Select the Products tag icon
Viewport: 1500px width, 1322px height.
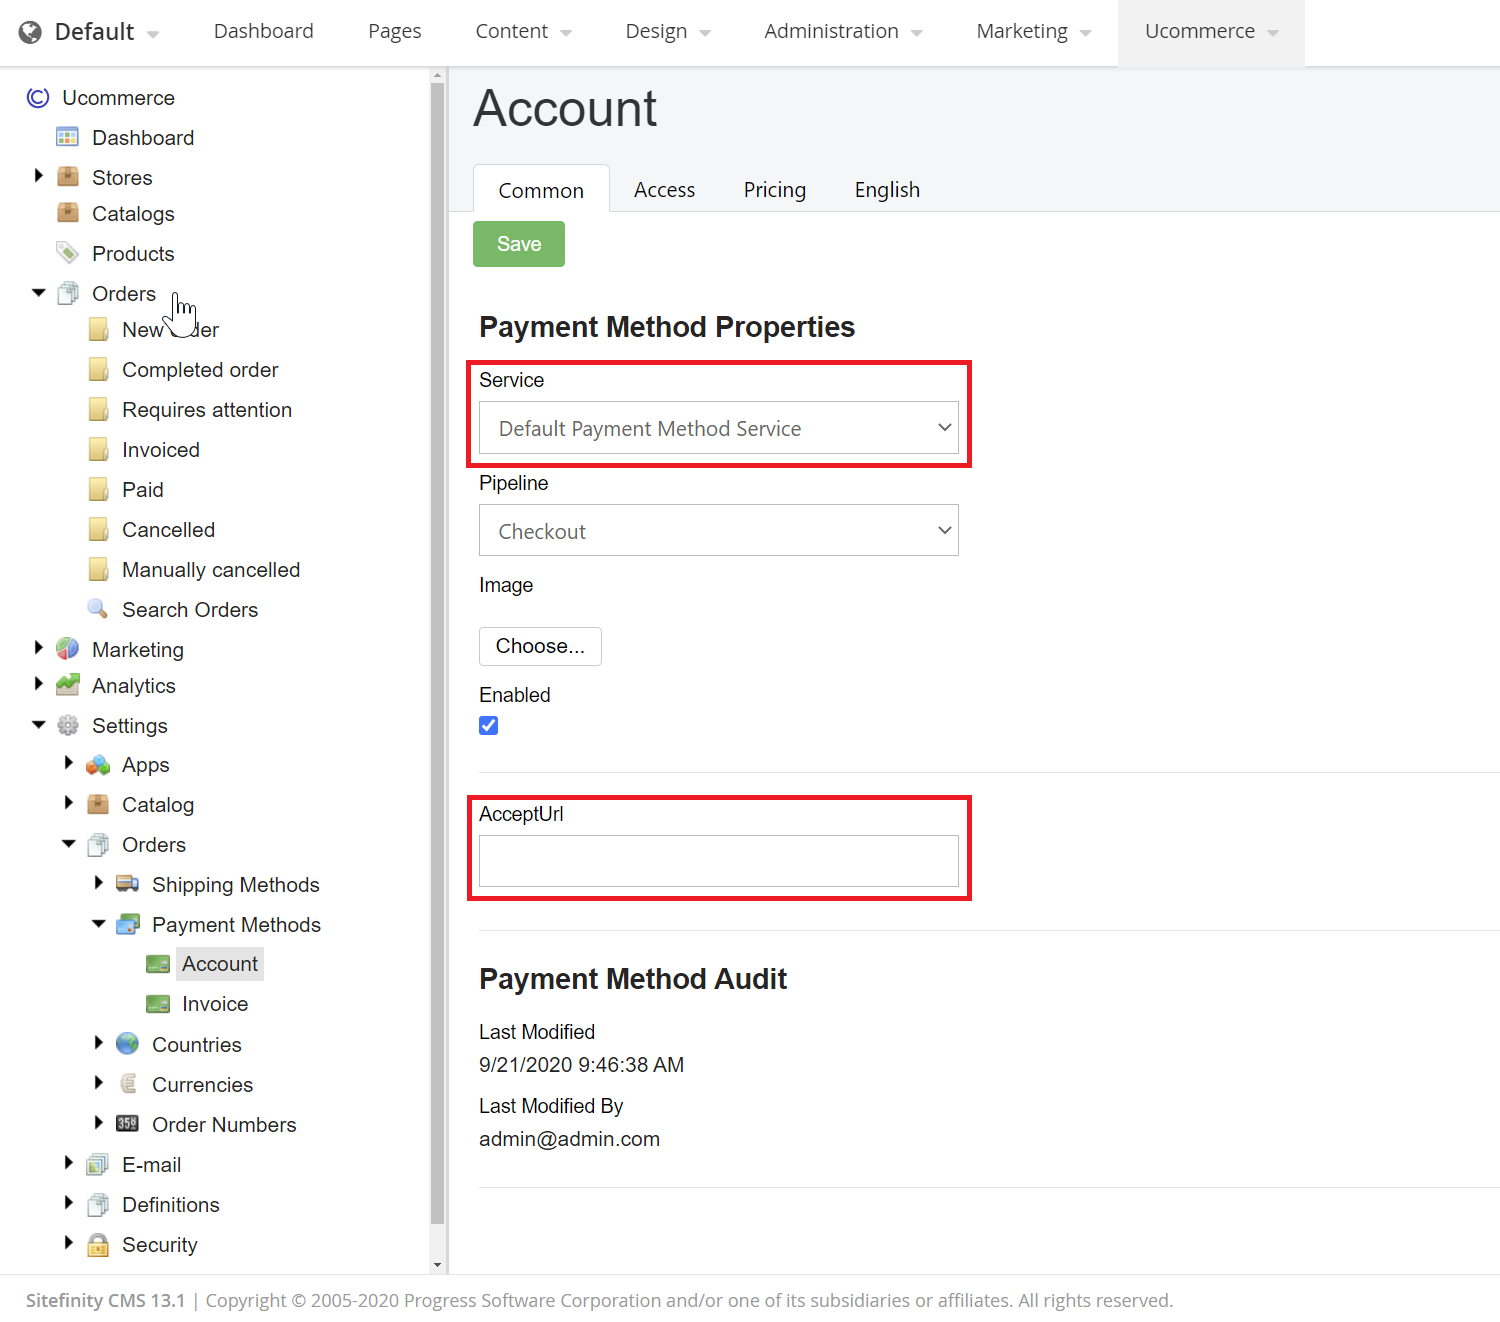click(66, 253)
